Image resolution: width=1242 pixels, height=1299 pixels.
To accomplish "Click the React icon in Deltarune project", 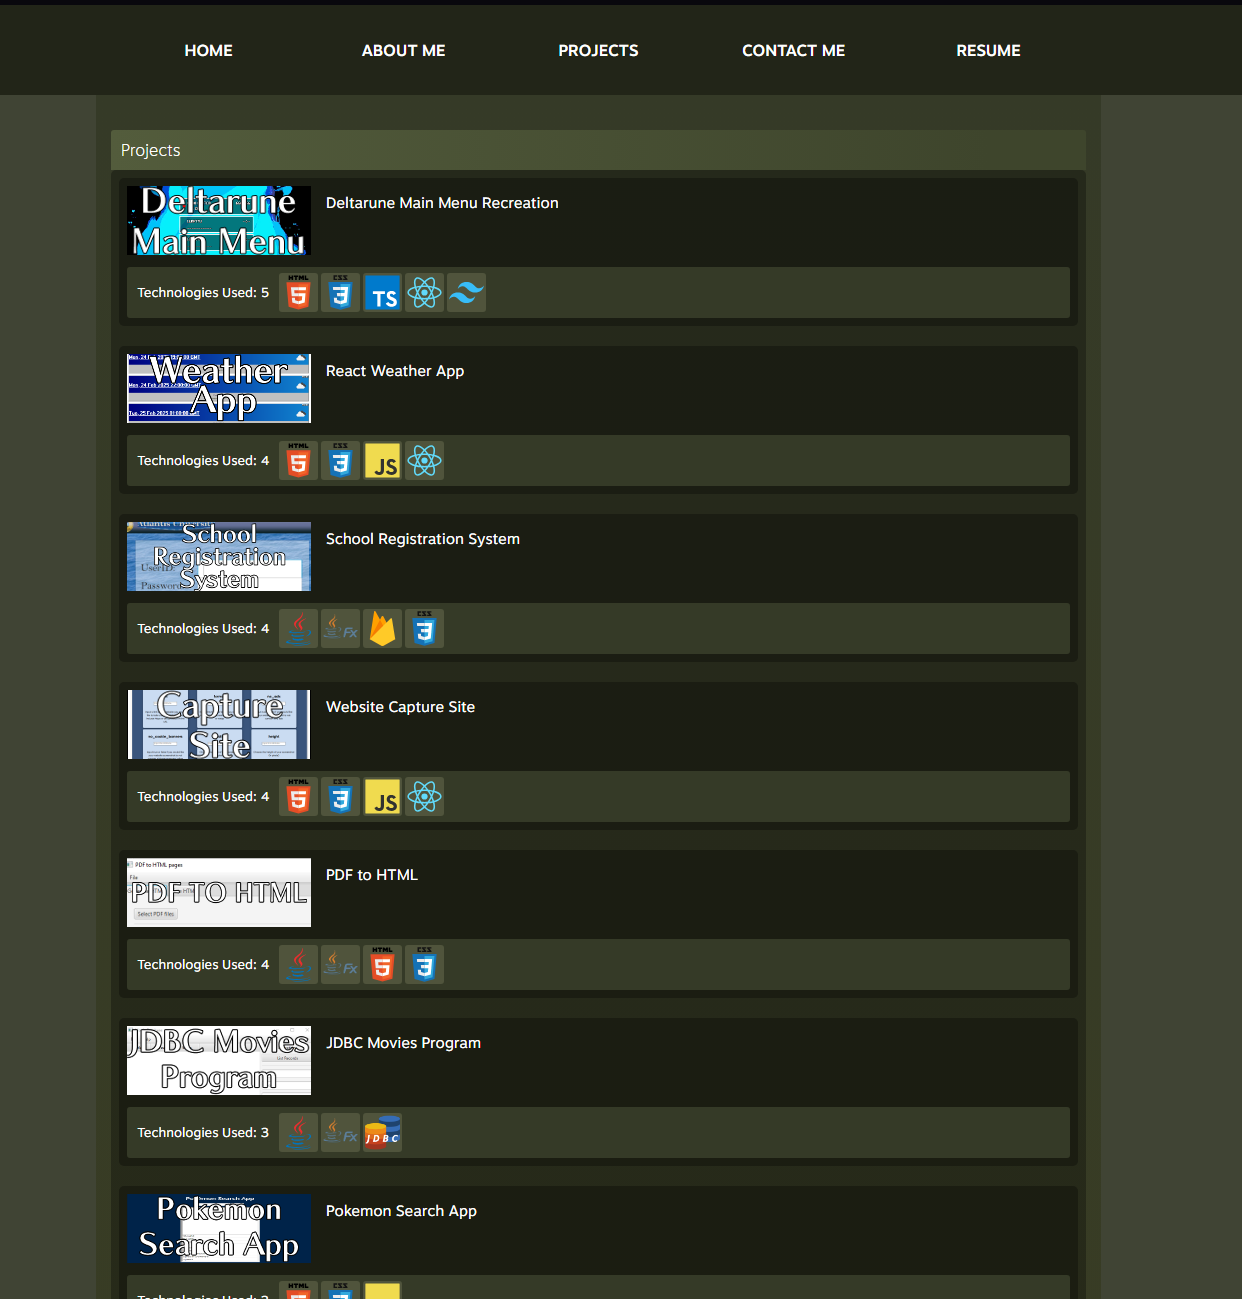I will tap(424, 293).
